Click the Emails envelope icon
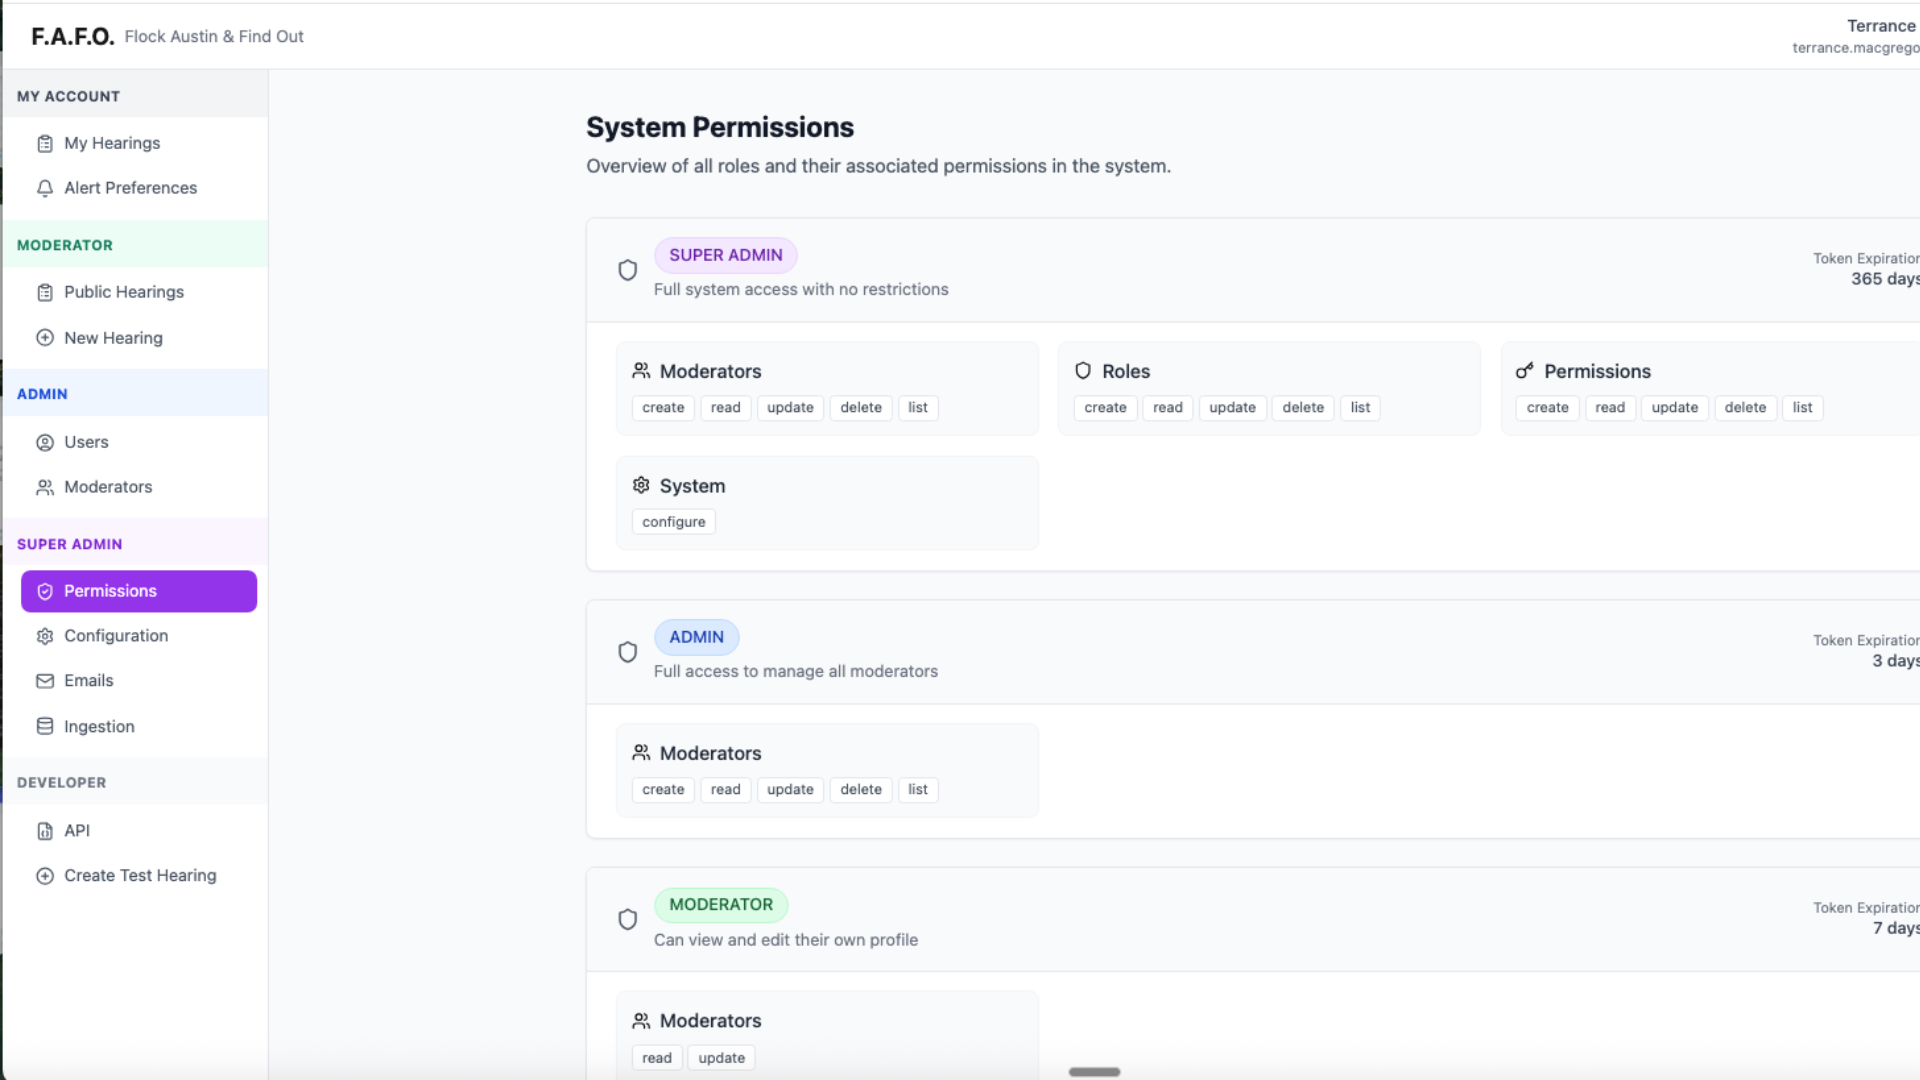 coord(45,681)
